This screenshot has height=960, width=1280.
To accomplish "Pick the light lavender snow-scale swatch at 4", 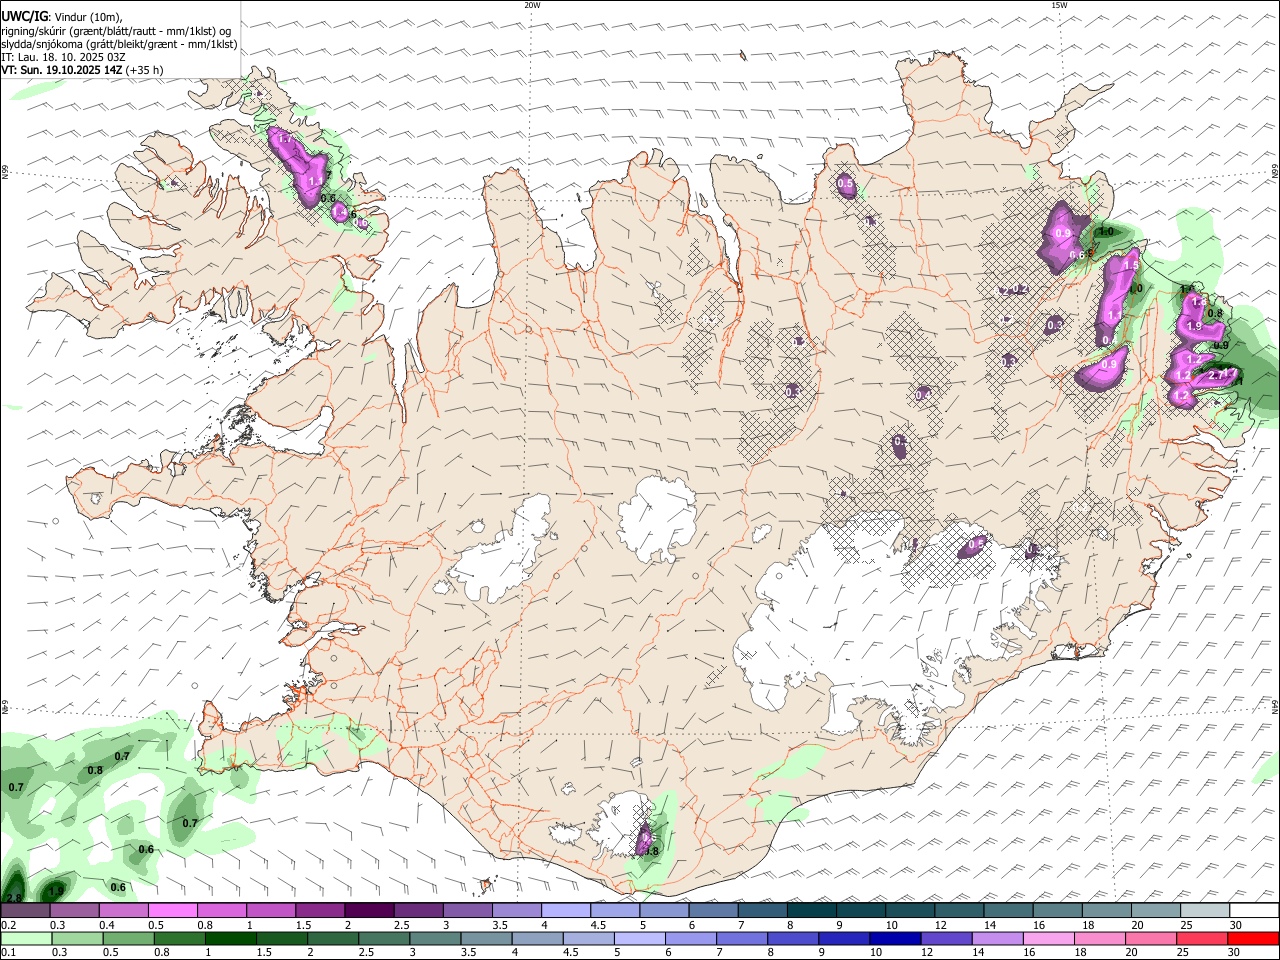I will [566, 911].
